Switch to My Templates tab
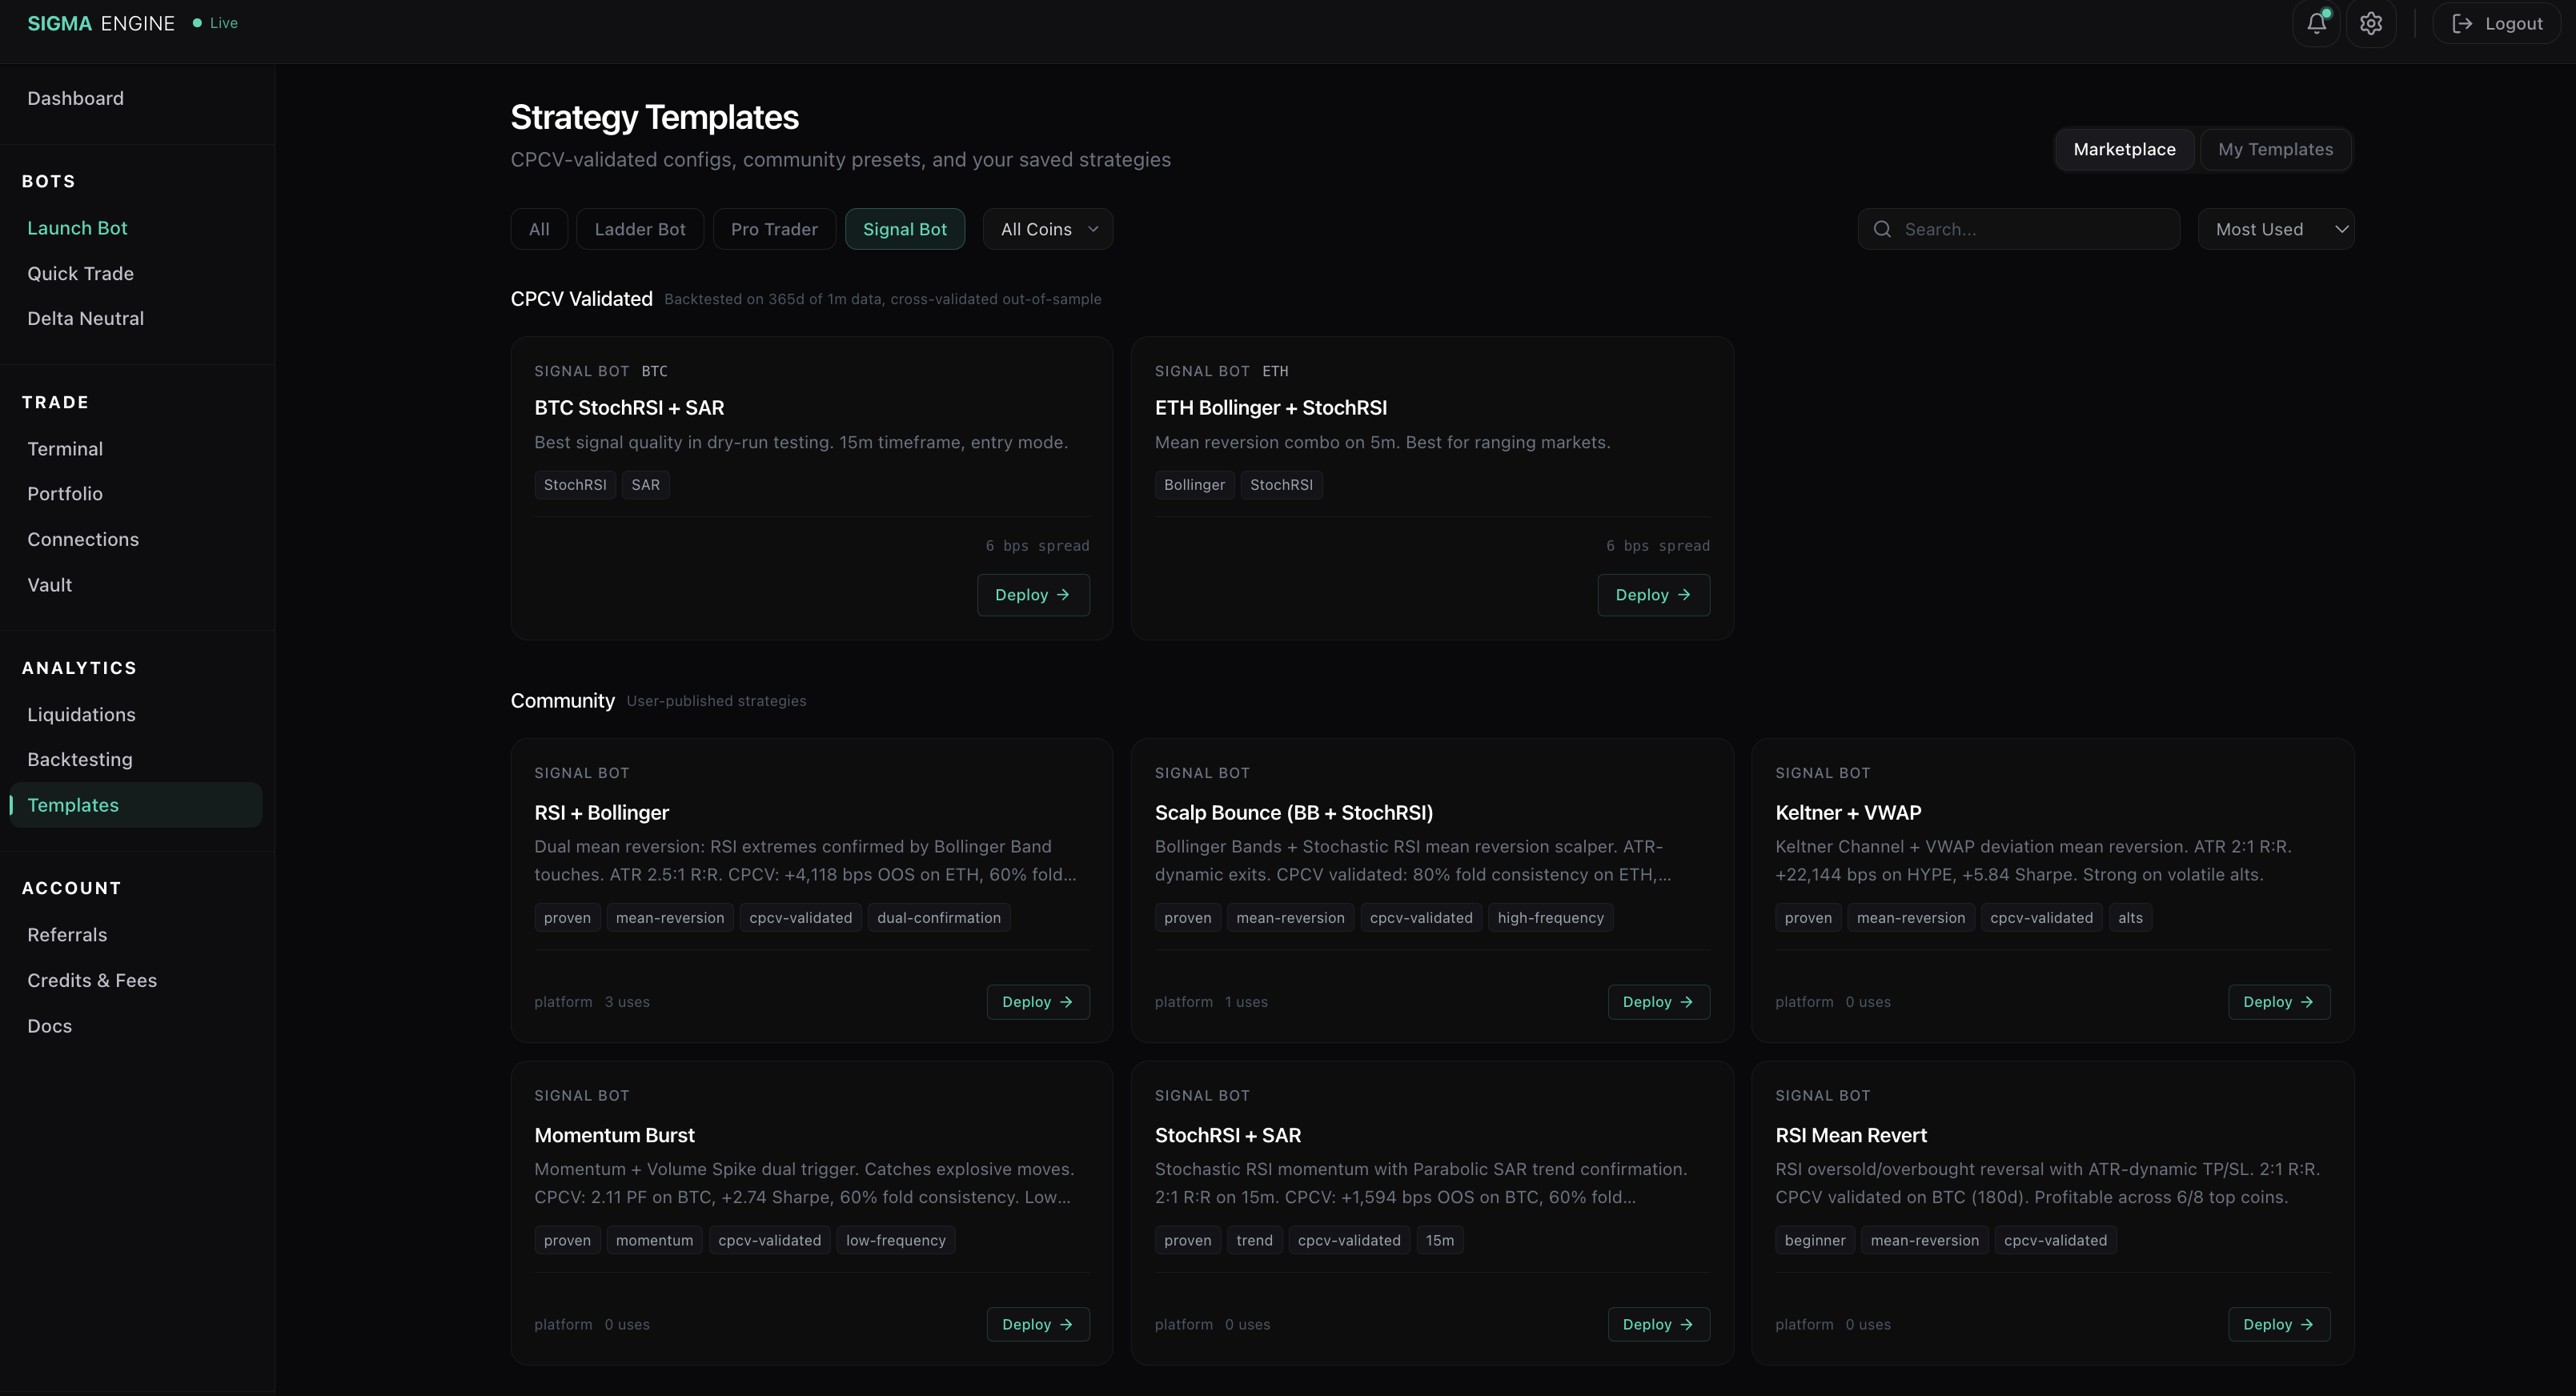Viewport: 2576px width, 1396px height. [x=2275, y=149]
